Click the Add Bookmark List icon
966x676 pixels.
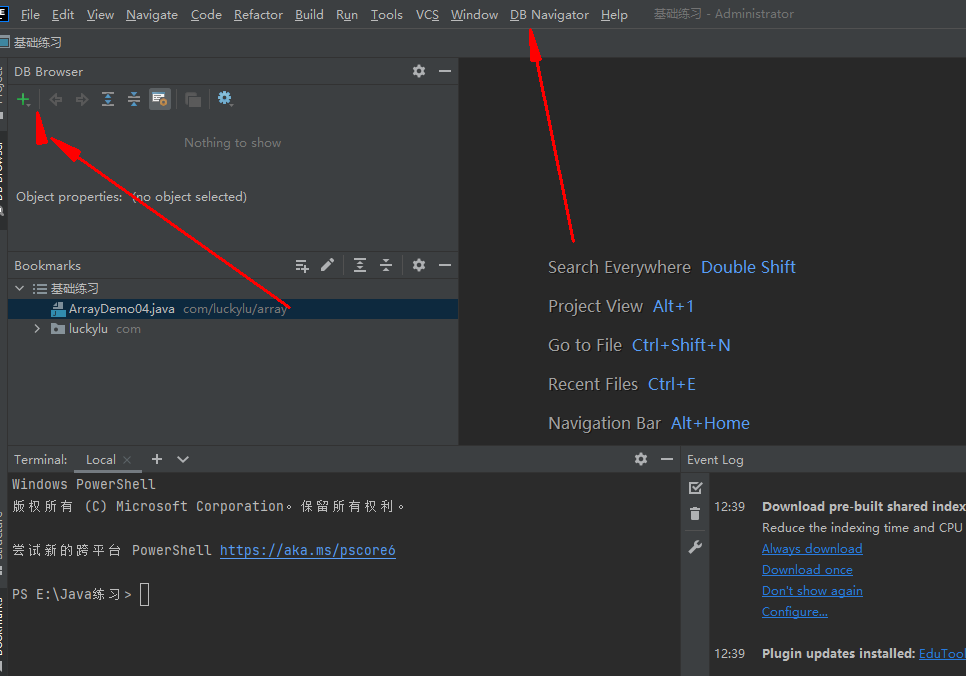302,265
